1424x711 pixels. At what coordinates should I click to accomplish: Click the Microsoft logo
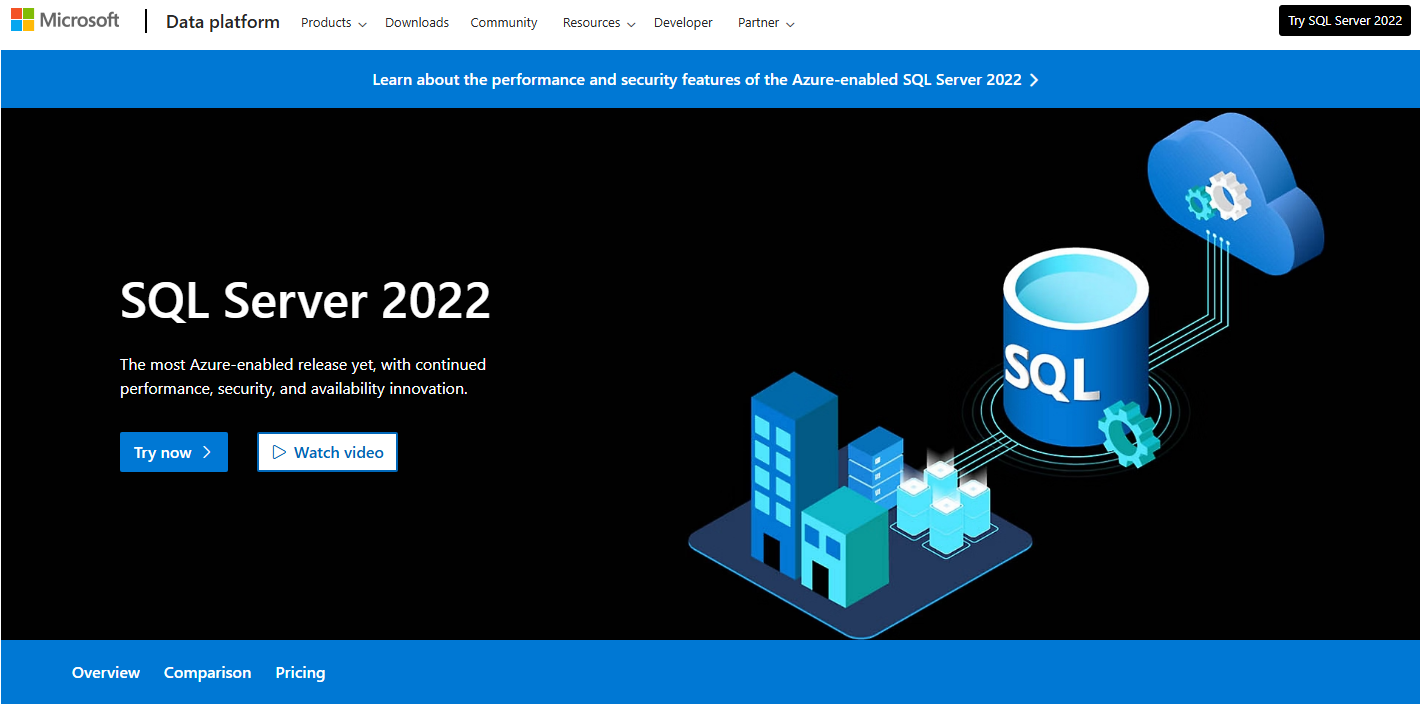click(x=65, y=21)
